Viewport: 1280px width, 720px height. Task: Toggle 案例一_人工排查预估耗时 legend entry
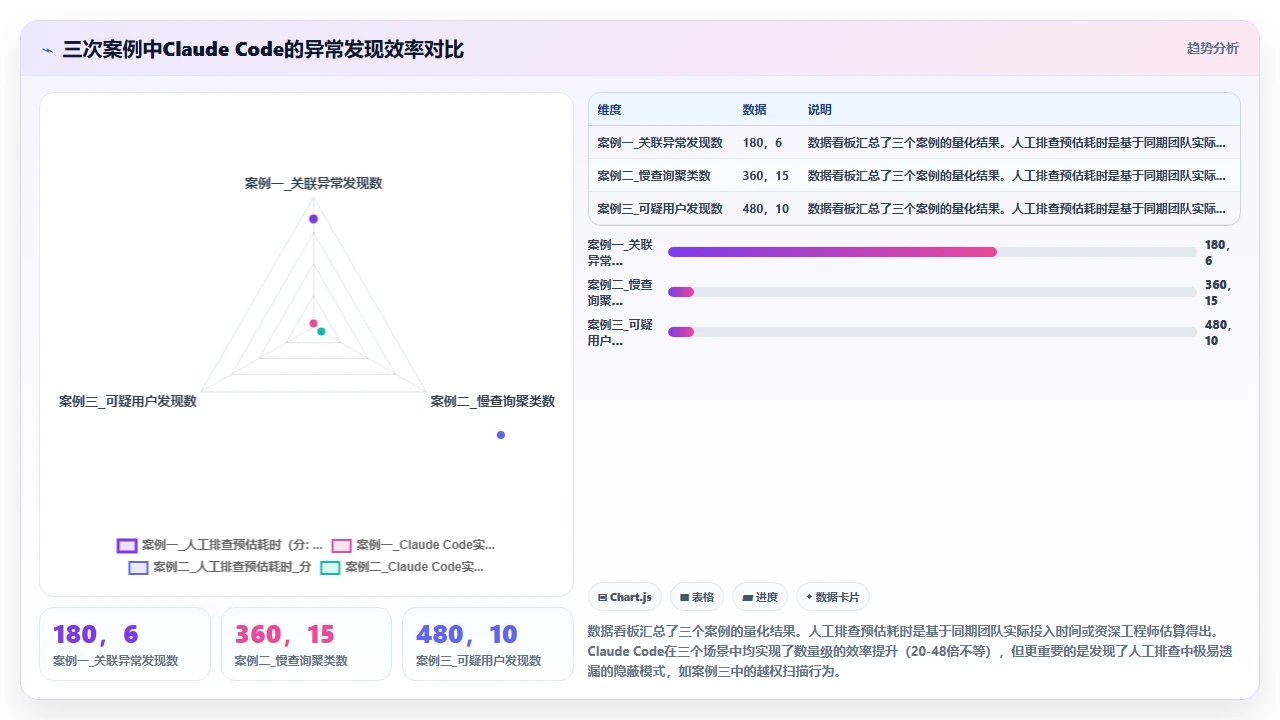click(220, 545)
